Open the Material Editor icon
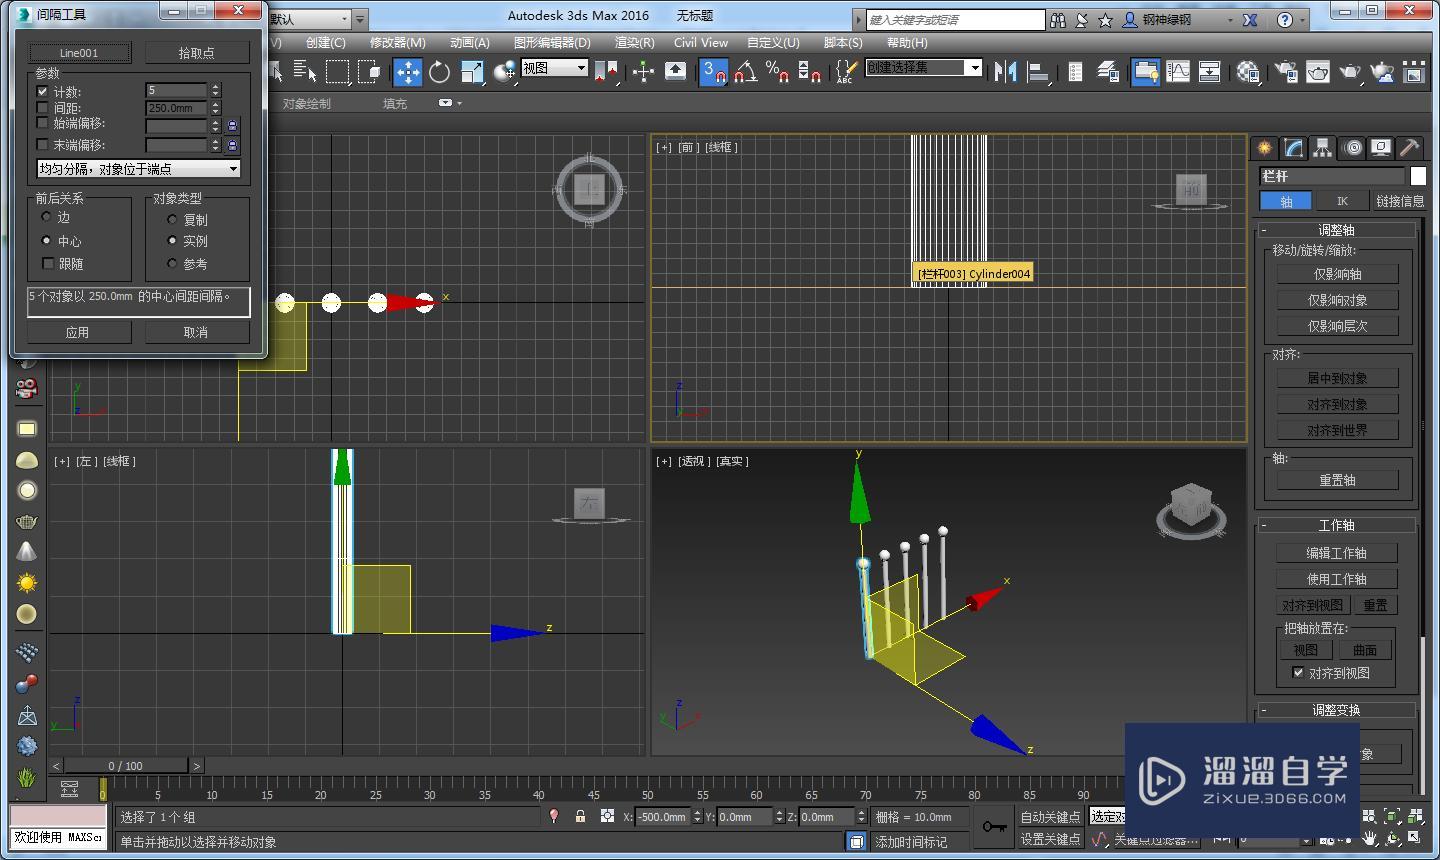This screenshot has width=1440, height=860. (1248, 71)
